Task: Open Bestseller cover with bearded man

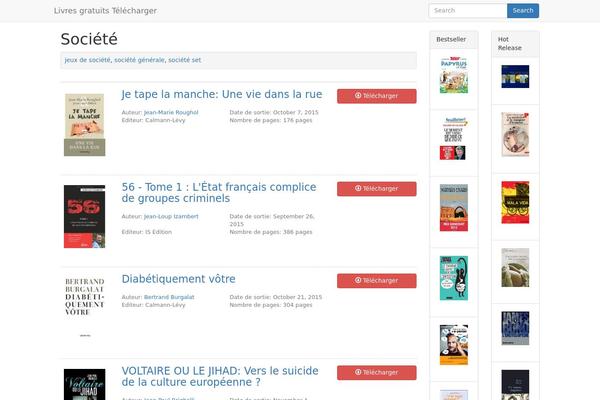Action: pos(454,345)
